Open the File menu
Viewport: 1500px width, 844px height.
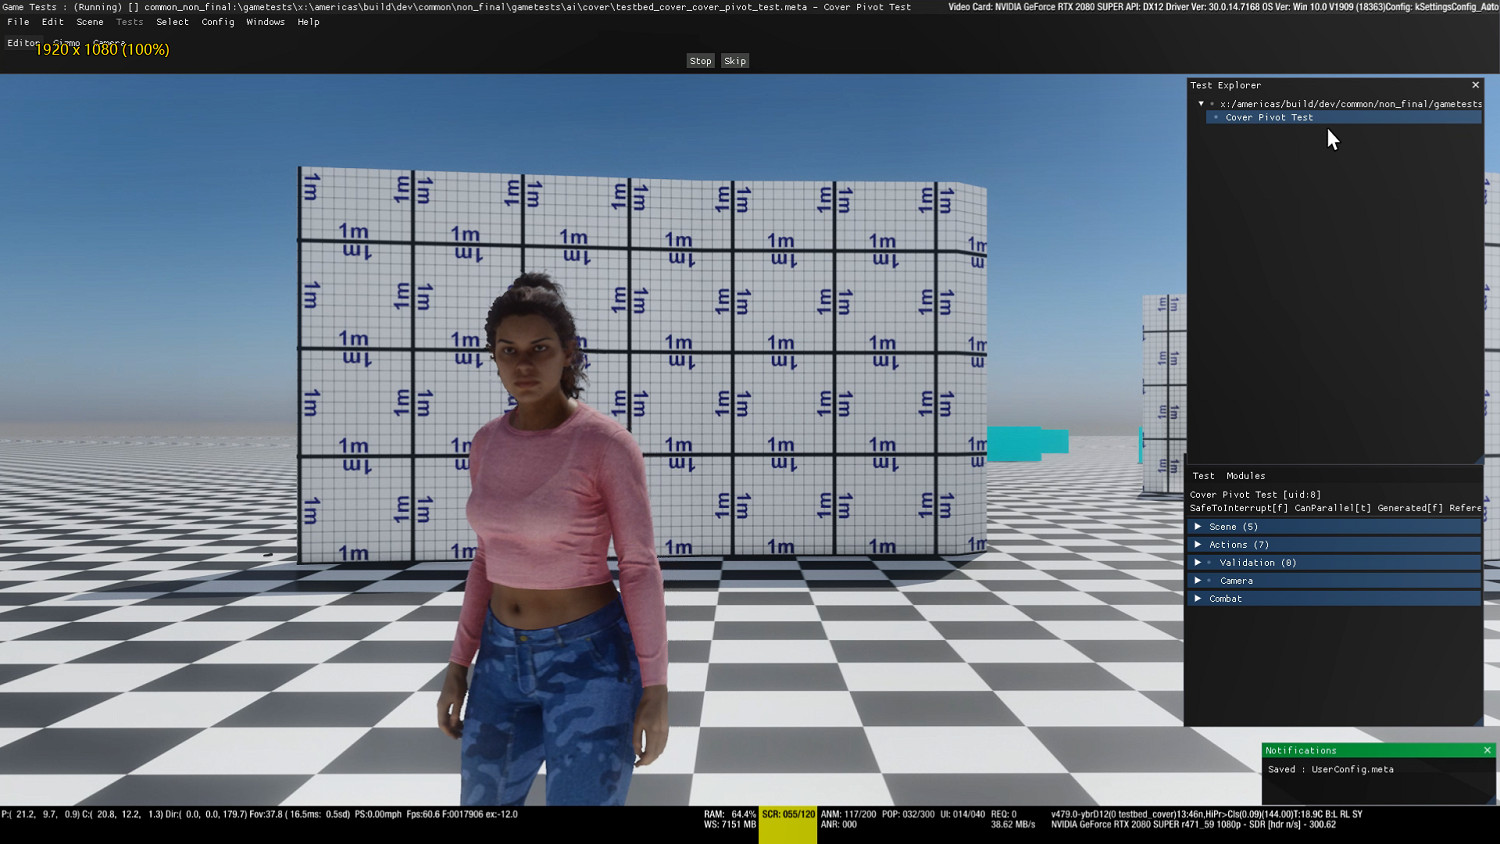[x=18, y=22]
